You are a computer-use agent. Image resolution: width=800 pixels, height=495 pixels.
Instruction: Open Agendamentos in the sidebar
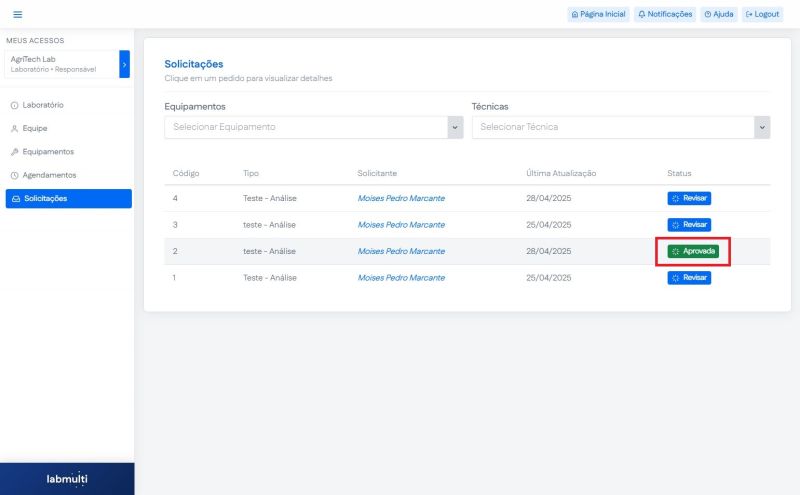49,175
